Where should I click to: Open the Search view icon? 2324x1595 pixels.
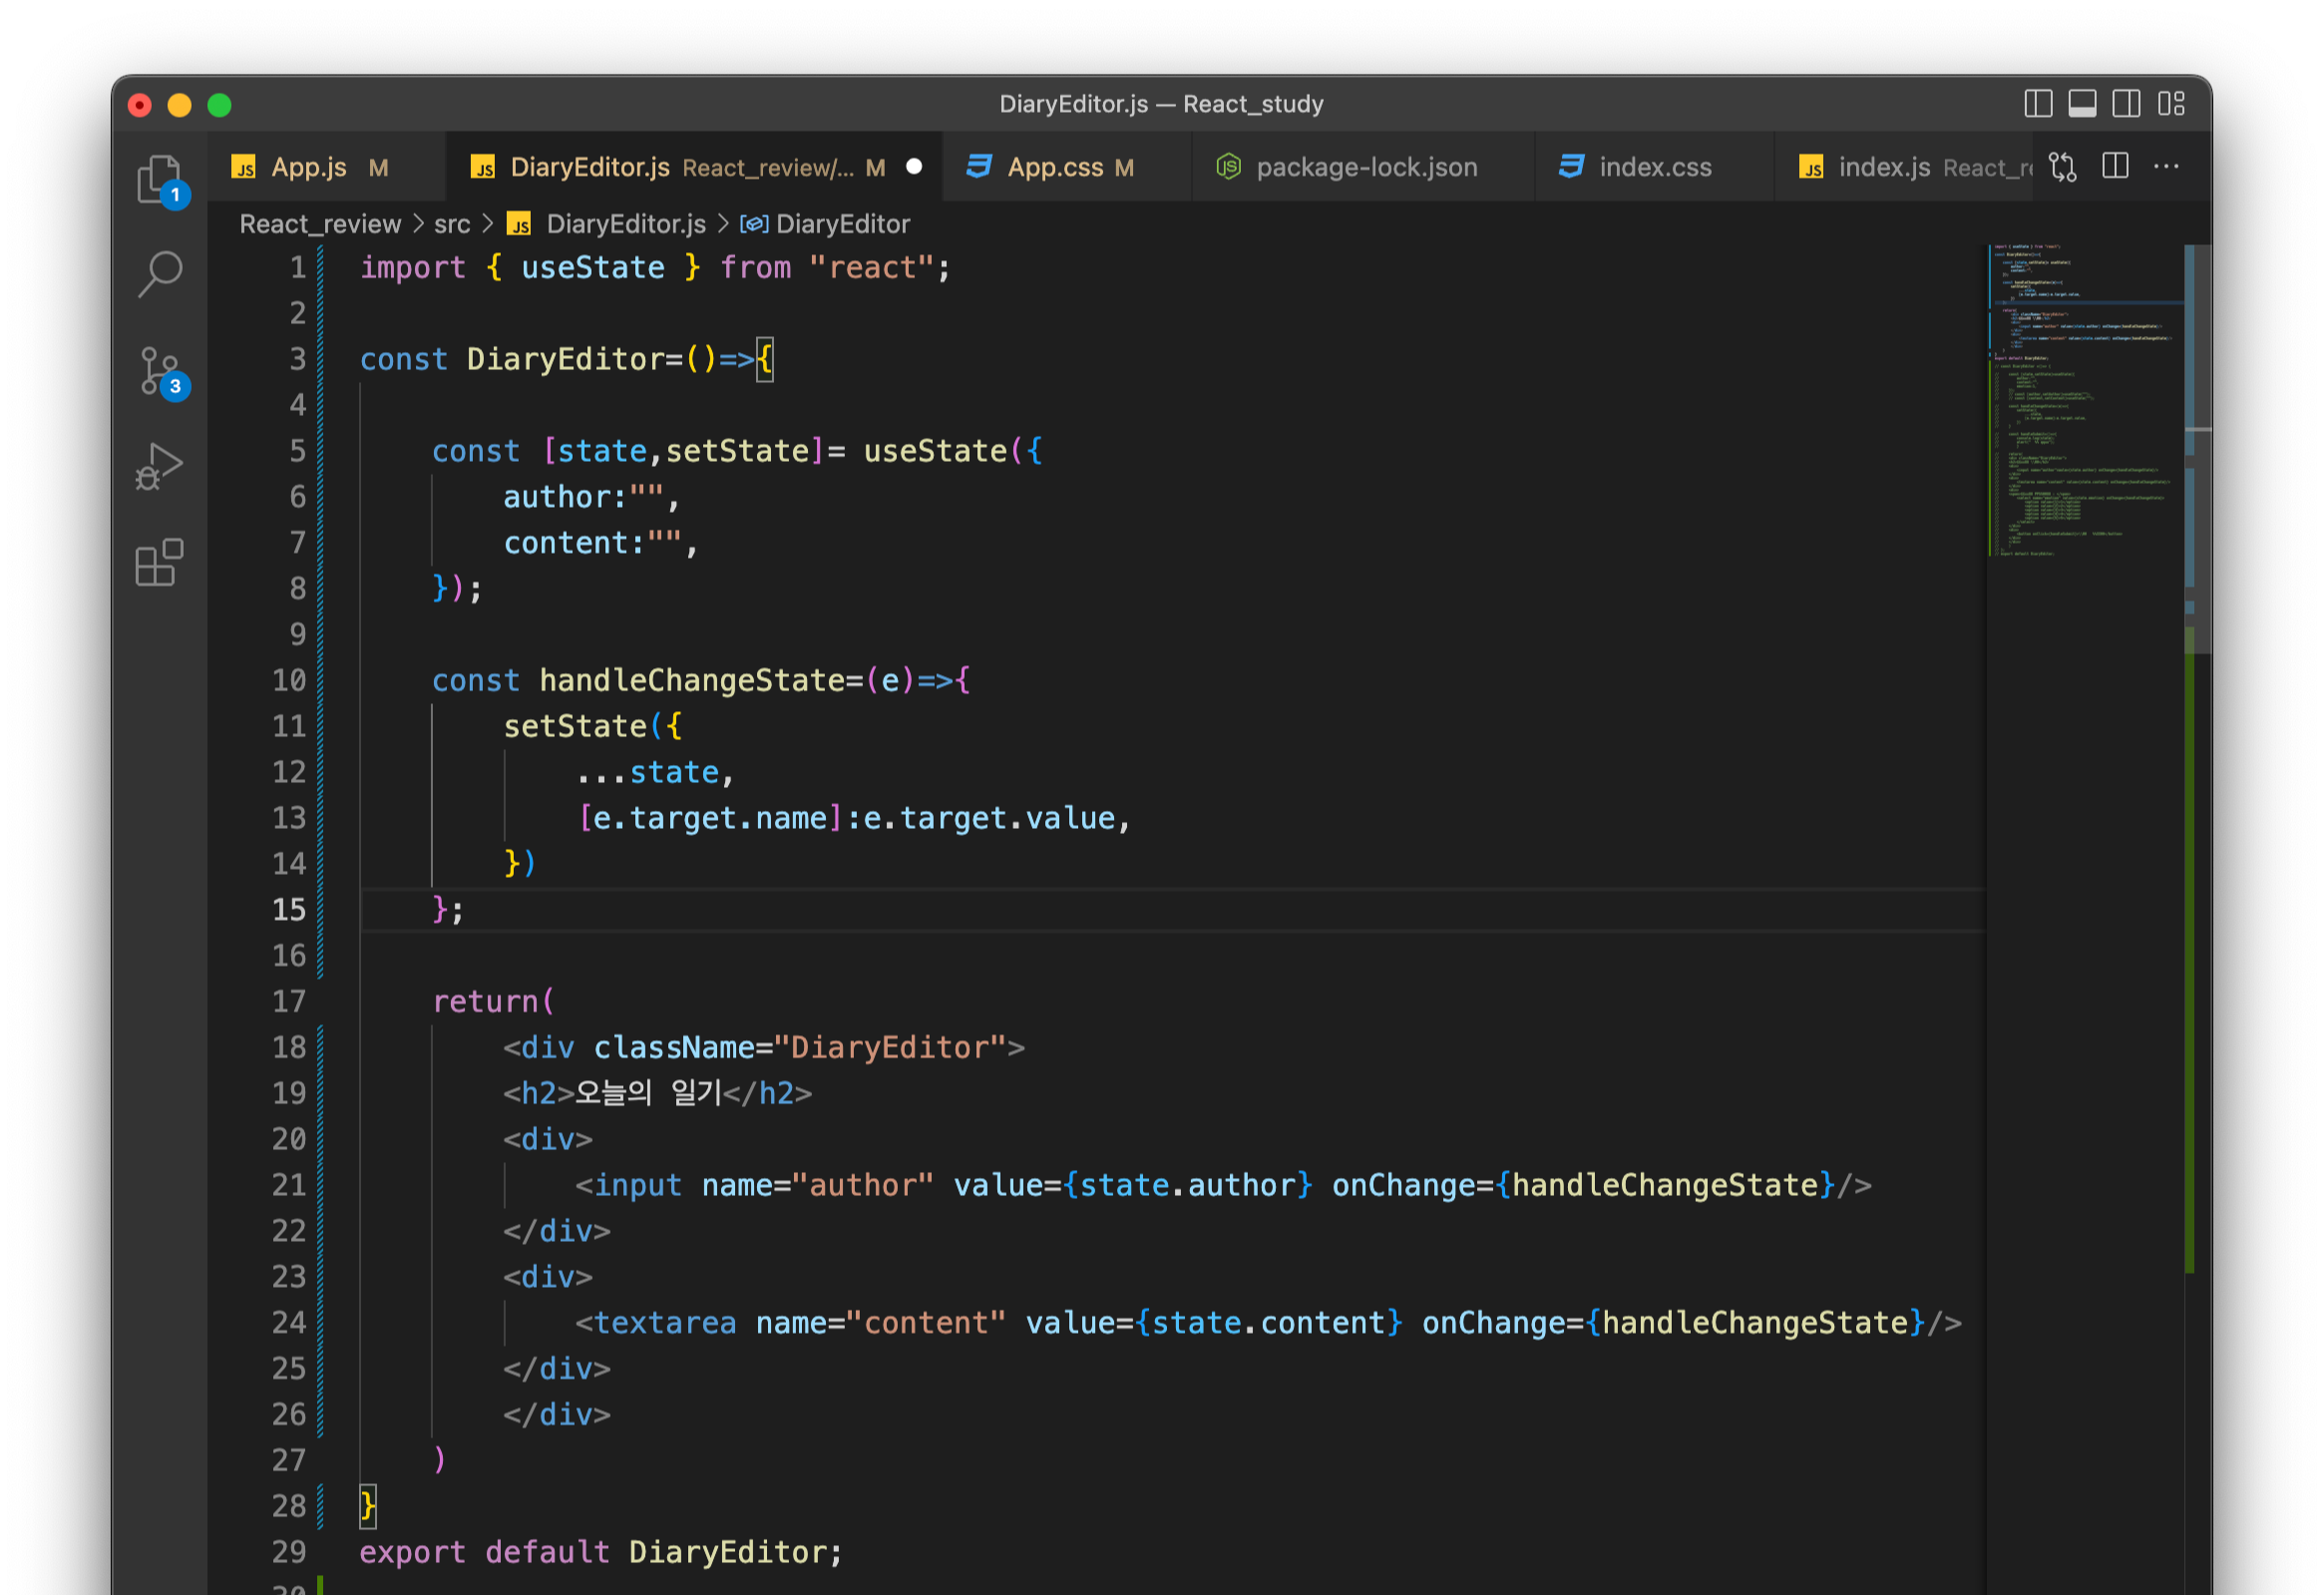coord(160,273)
